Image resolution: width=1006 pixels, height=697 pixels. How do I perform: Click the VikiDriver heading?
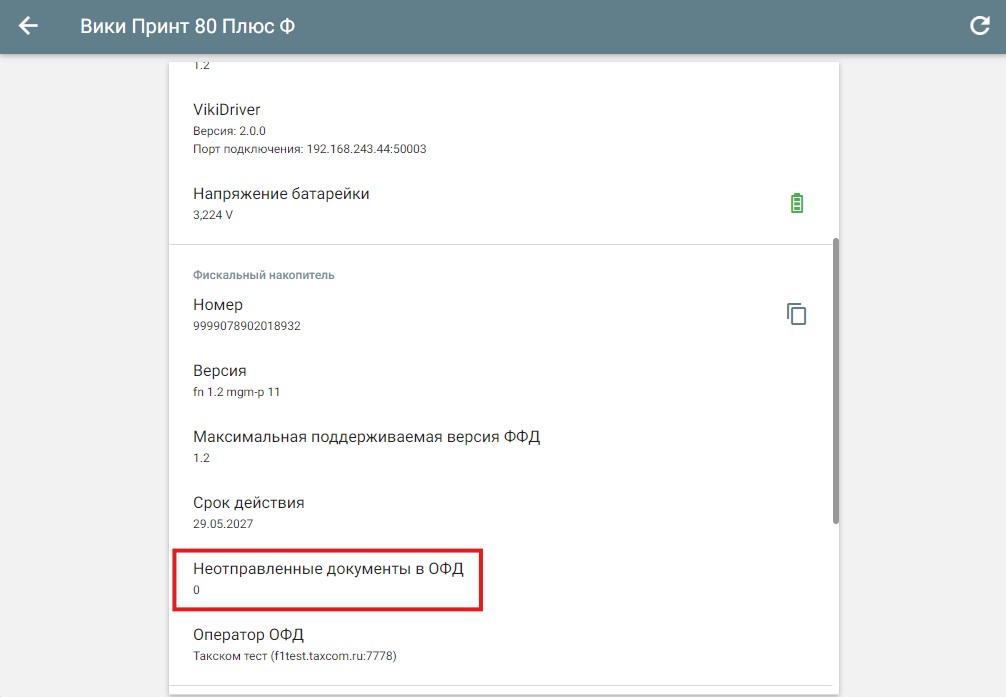pos(226,110)
